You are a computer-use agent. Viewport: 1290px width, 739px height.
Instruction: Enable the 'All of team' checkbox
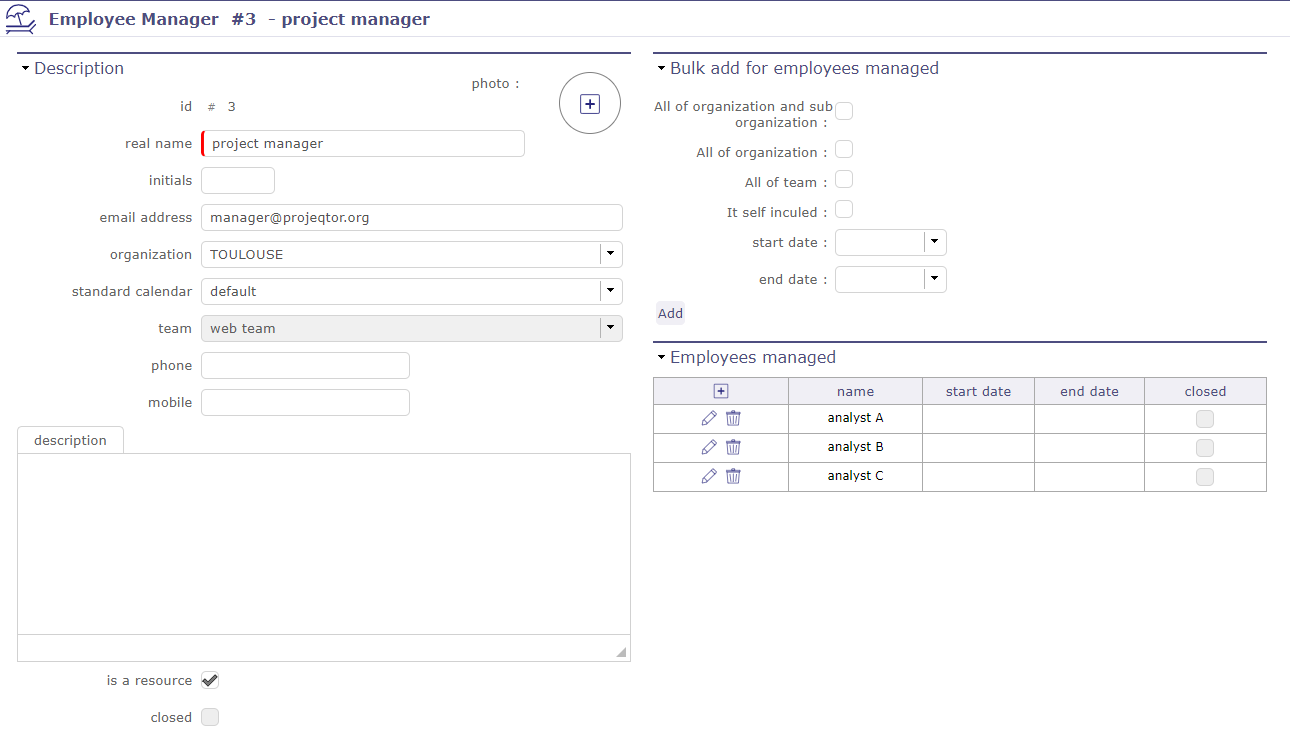843,179
